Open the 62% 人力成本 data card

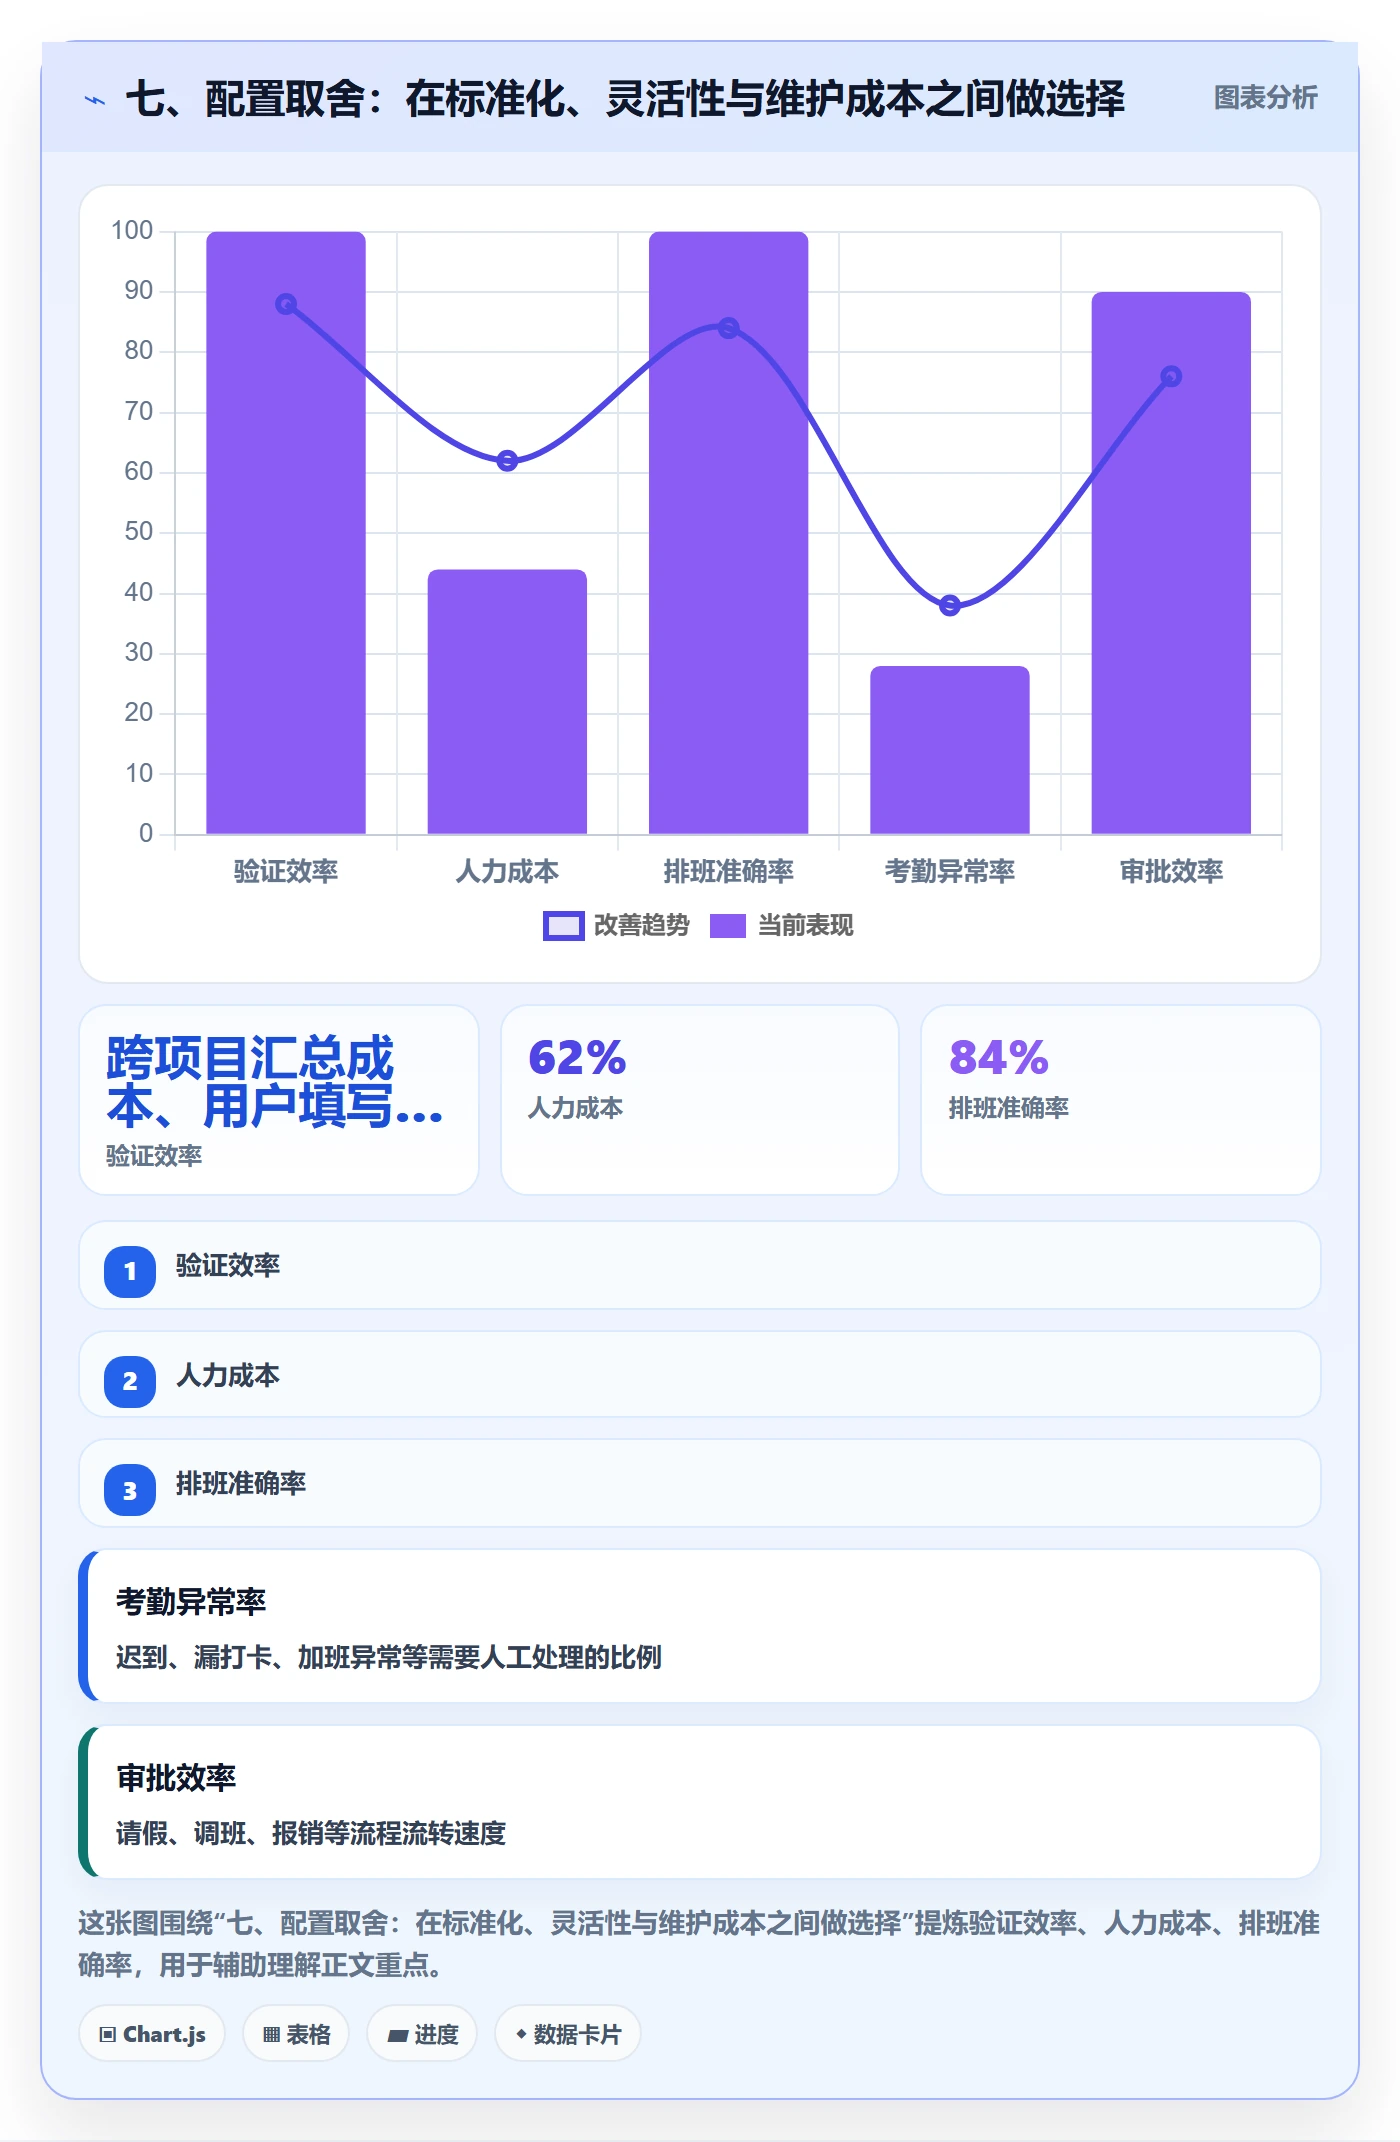(700, 1099)
